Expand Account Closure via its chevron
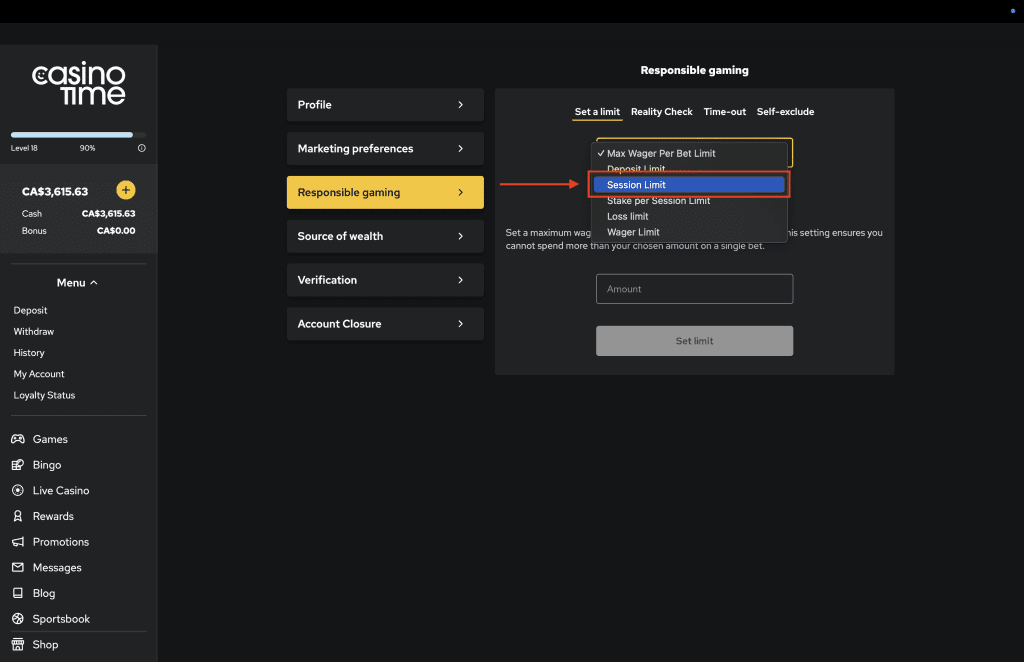The image size is (1024, 662). click(460, 323)
